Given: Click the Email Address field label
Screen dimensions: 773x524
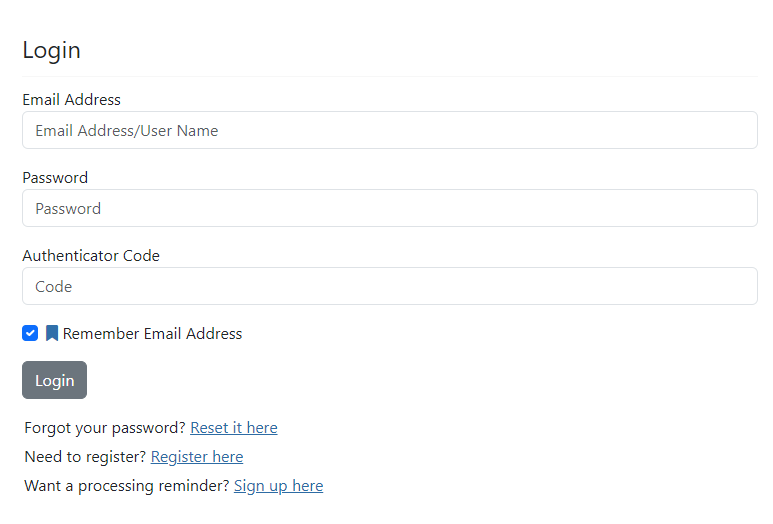Looking at the screenshot, I should [71, 100].
